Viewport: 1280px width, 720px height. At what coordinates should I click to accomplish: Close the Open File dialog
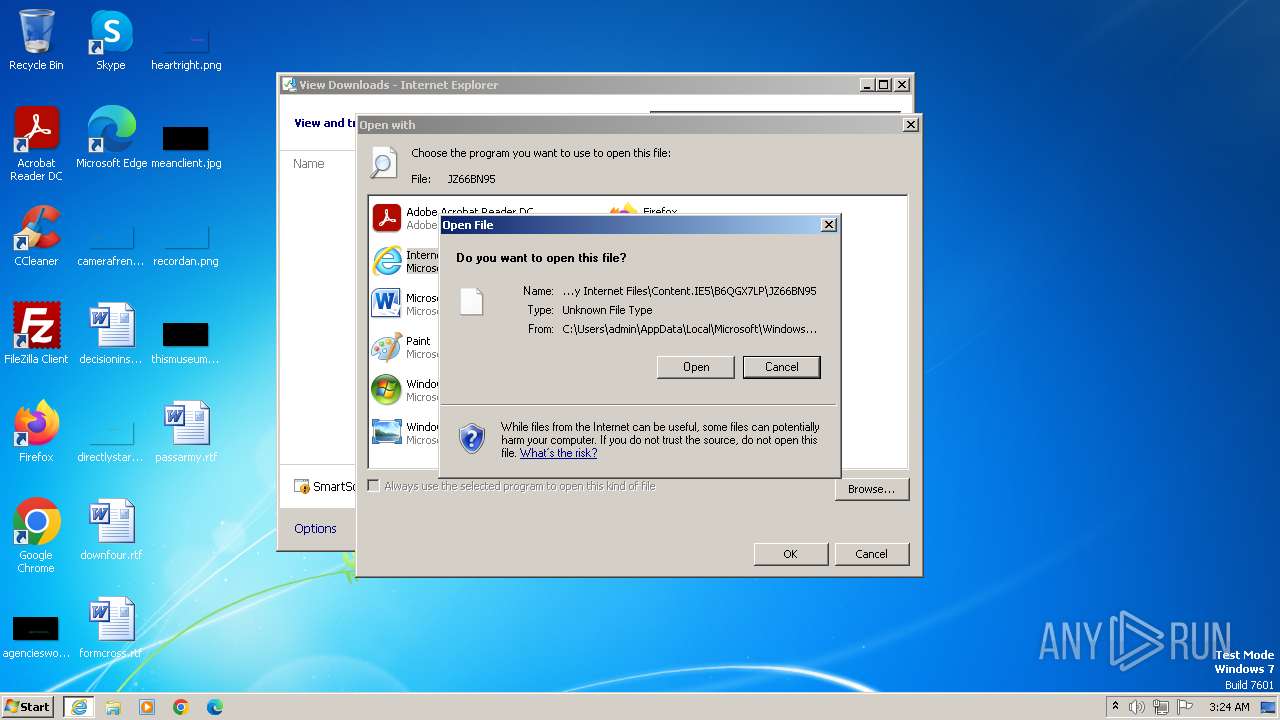pyautogui.click(x=829, y=225)
